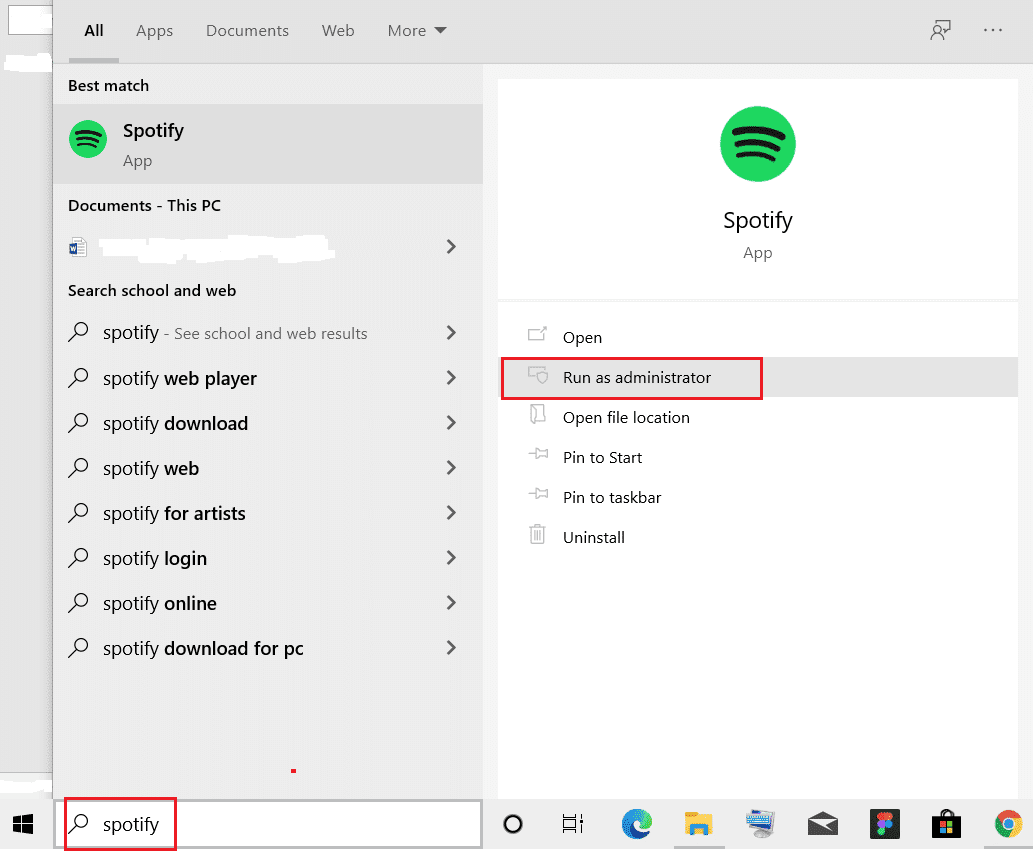
Task: Switch to the Apps search tab
Action: point(154,30)
